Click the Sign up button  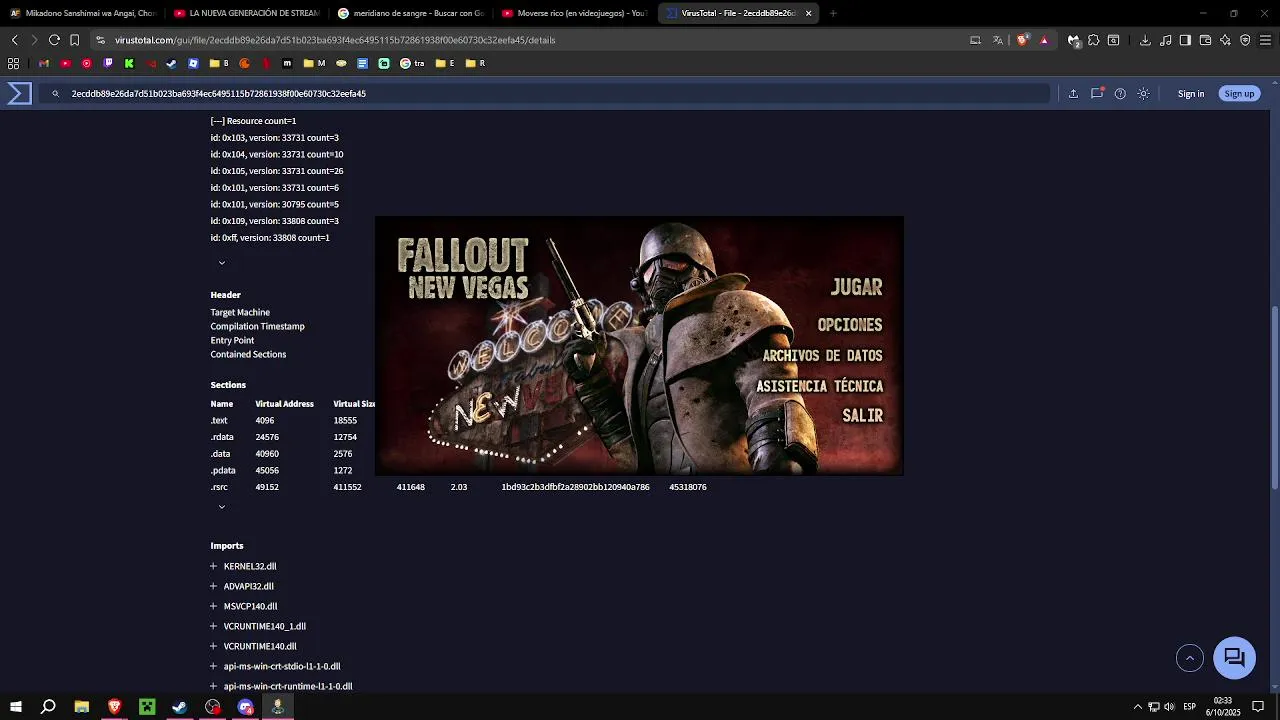pyautogui.click(x=1239, y=93)
